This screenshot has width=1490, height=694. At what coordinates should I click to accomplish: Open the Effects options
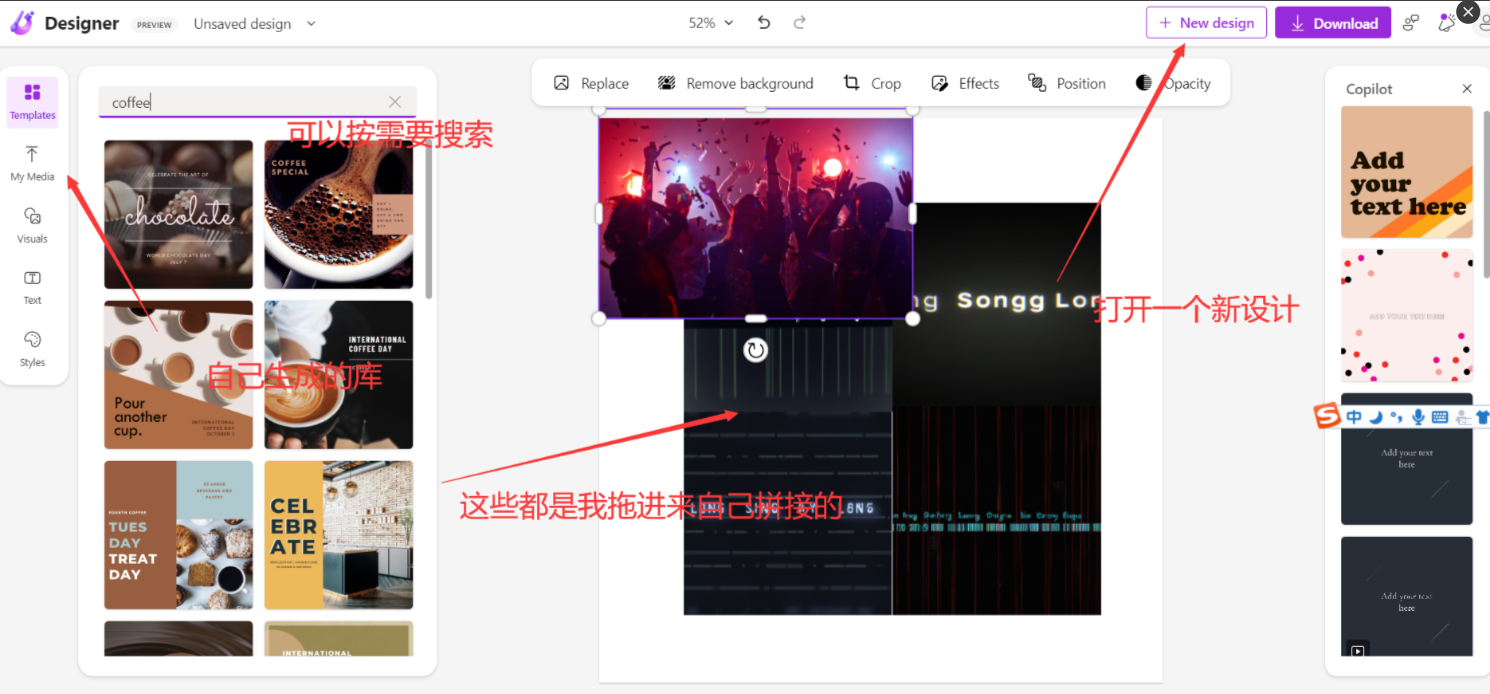coord(964,83)
